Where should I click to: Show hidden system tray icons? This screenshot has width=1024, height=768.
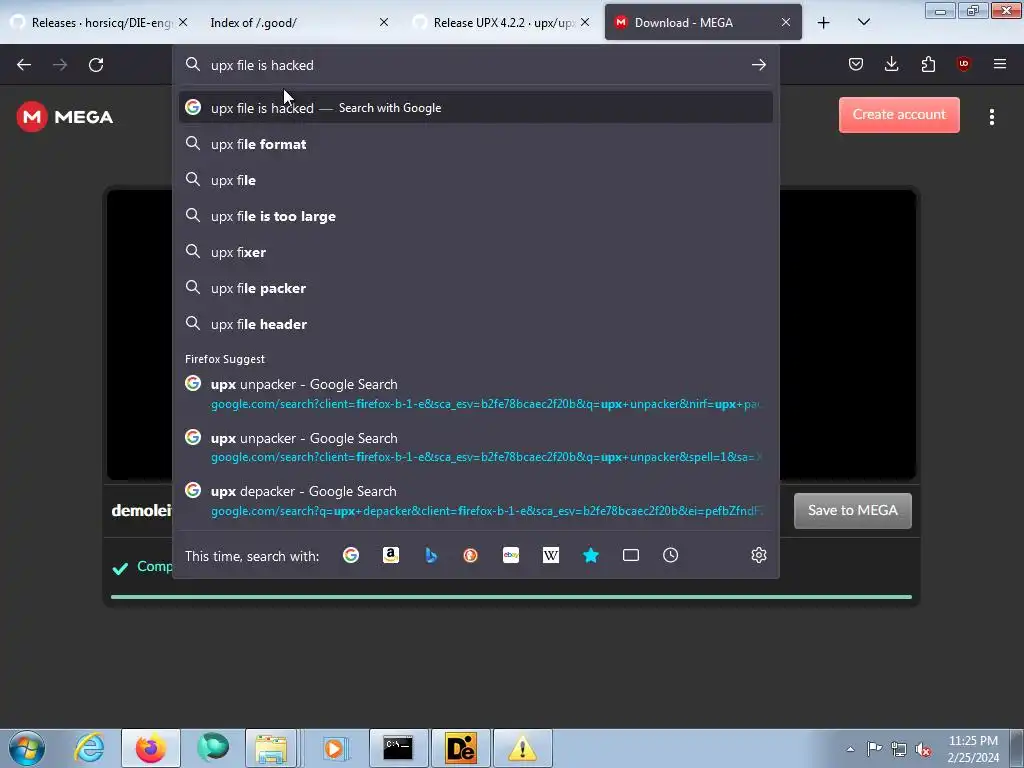(x=850, y=749)
